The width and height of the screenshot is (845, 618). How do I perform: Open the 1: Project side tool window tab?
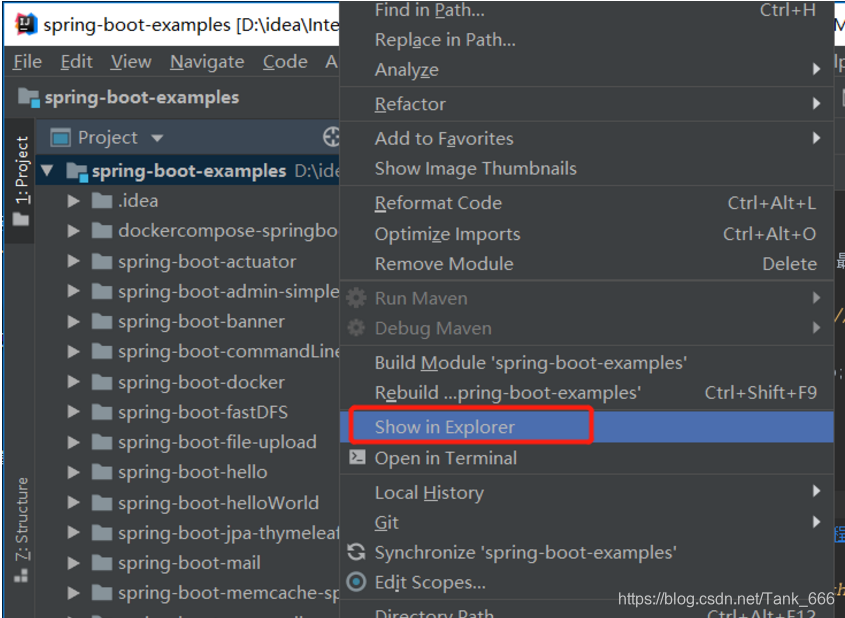click(x=20, y=180)
